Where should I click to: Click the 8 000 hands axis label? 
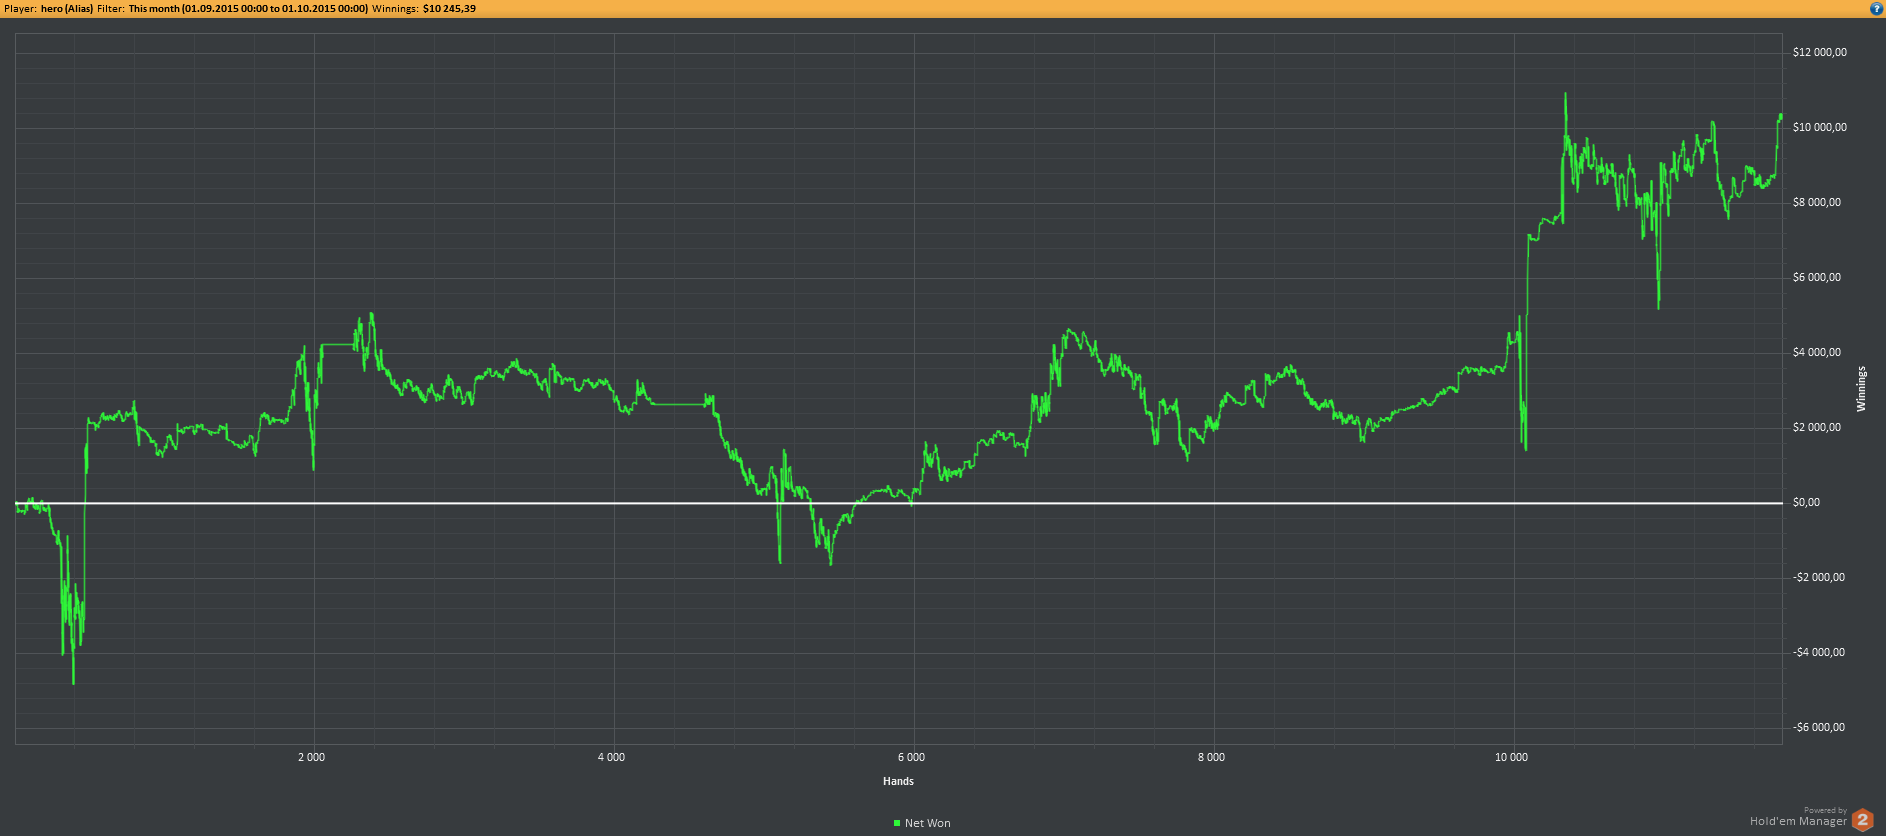(1212, 757)
